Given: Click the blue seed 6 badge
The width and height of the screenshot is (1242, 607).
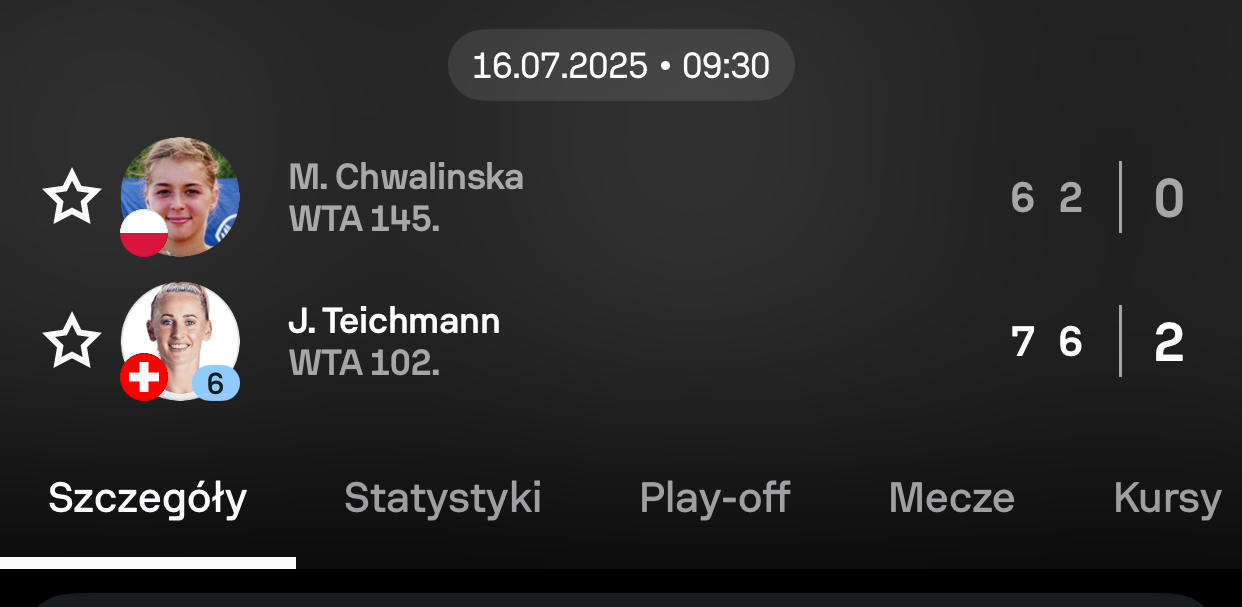Looking at the screenshot, I should point(215,382).
